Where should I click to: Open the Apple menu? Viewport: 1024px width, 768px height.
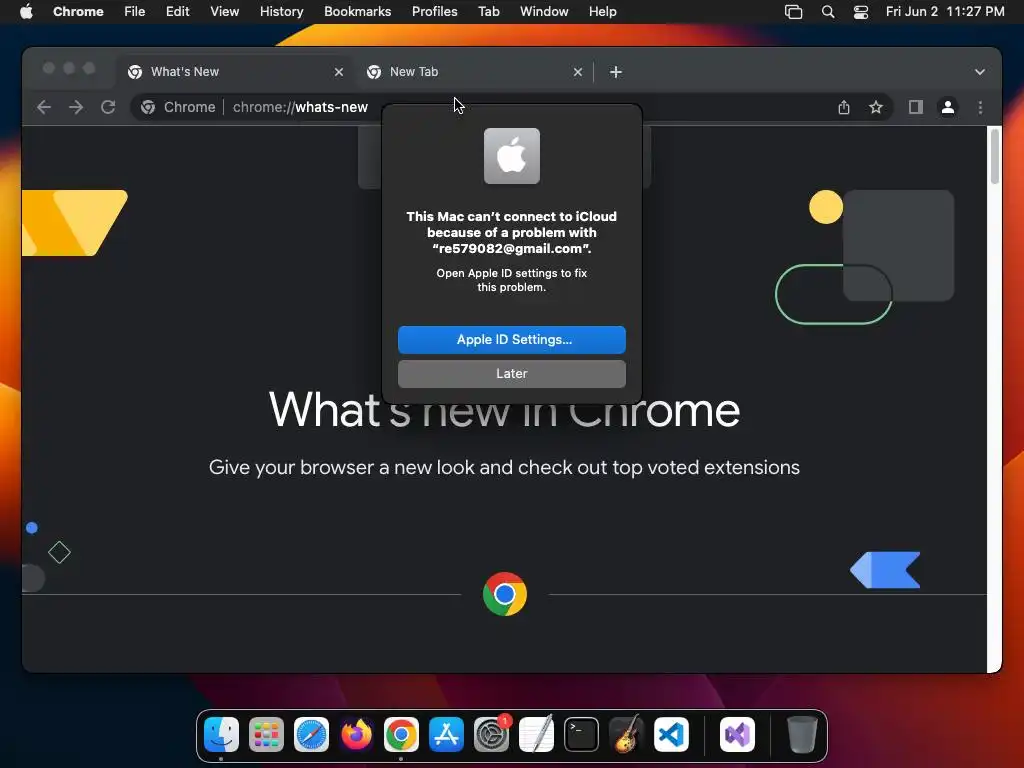point(26,12)
